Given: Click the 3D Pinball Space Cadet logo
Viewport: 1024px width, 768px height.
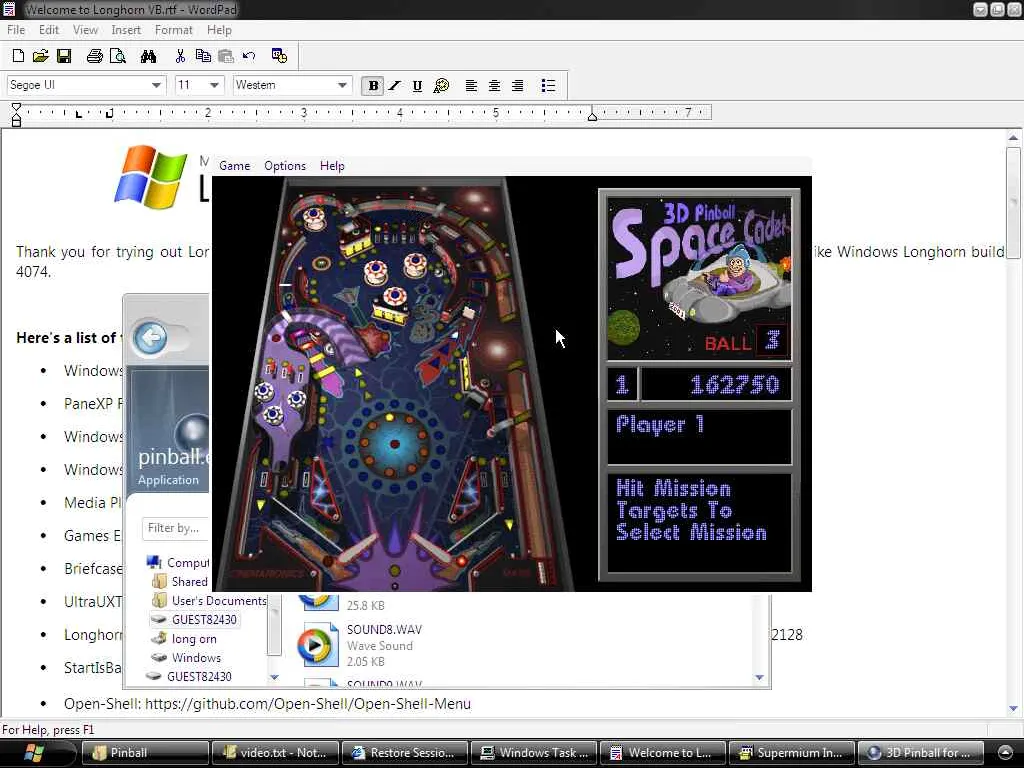Looking at the screenshot, I should point(699,279).
